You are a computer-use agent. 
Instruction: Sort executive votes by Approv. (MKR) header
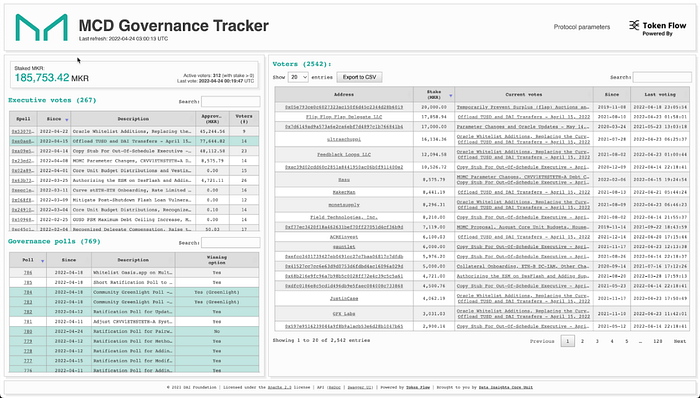click(x=212, y=119)
